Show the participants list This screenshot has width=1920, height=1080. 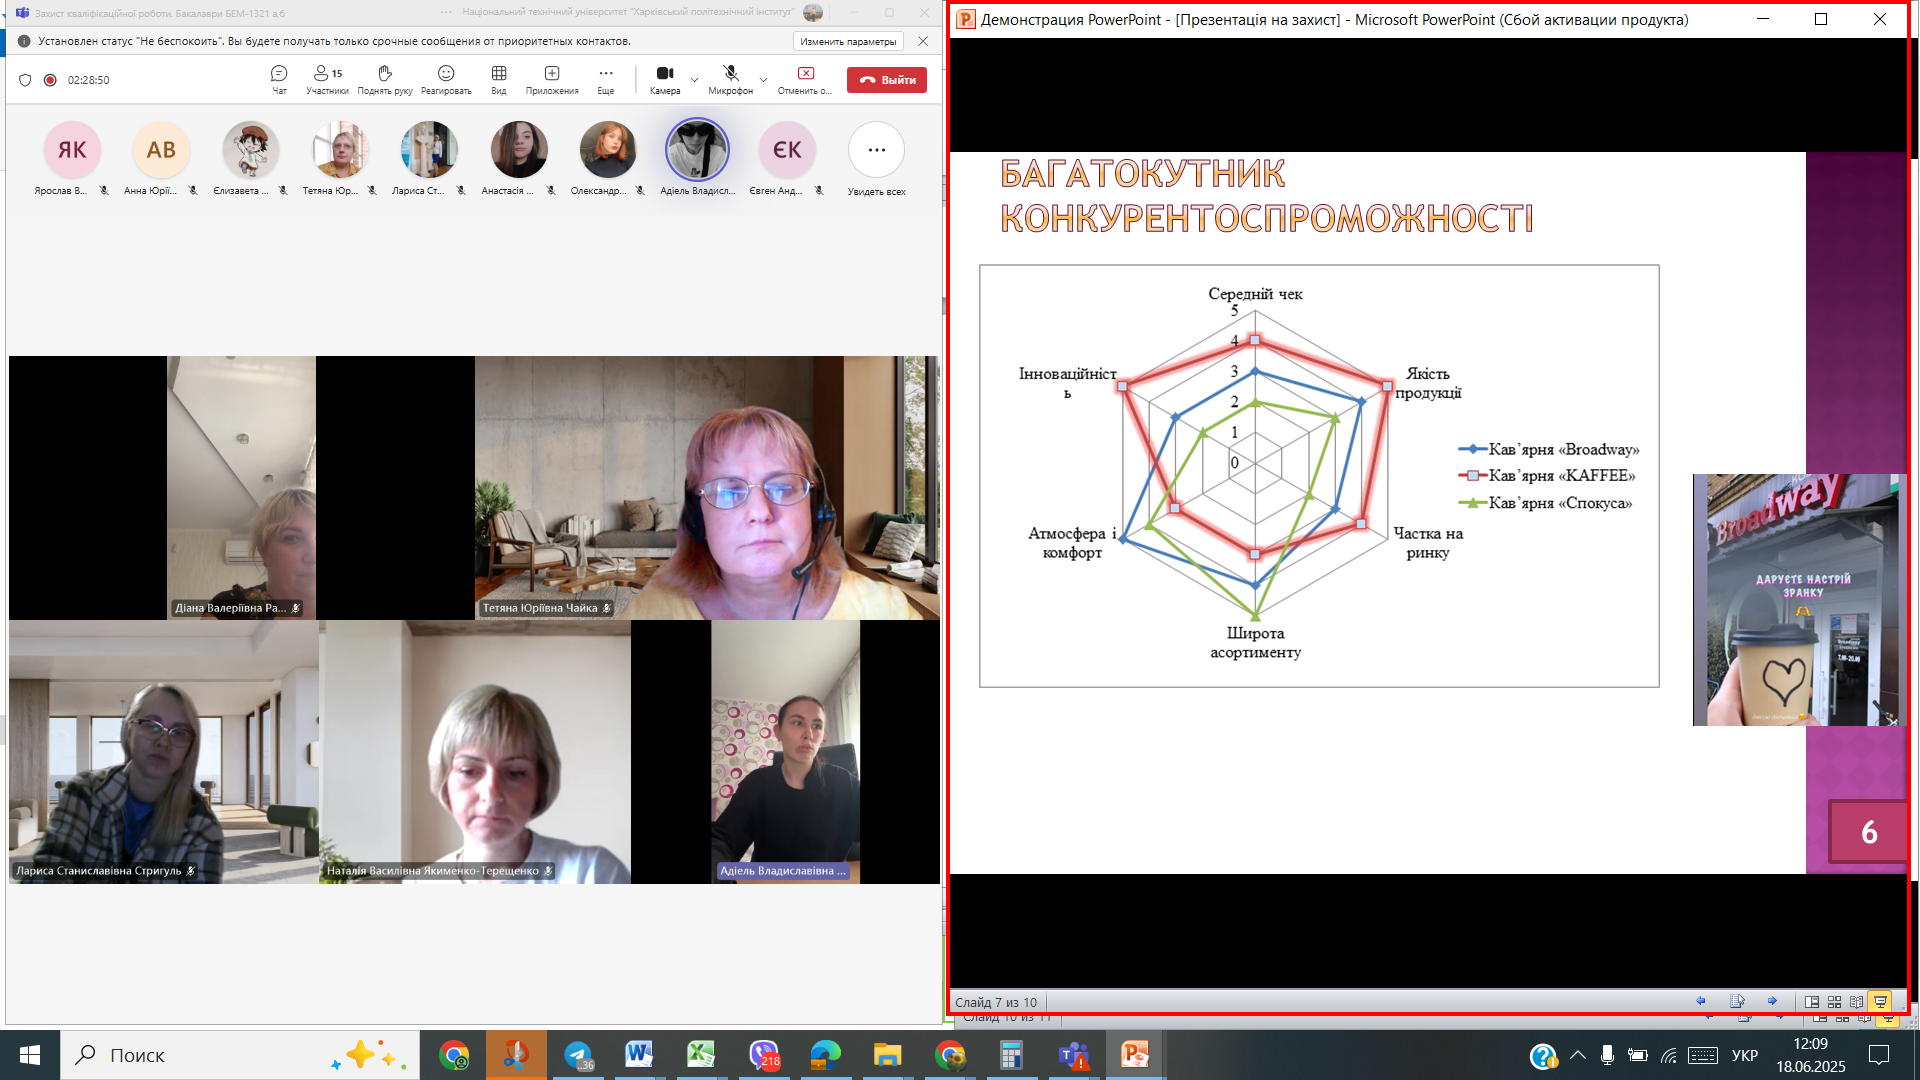(x=327, y=79)
